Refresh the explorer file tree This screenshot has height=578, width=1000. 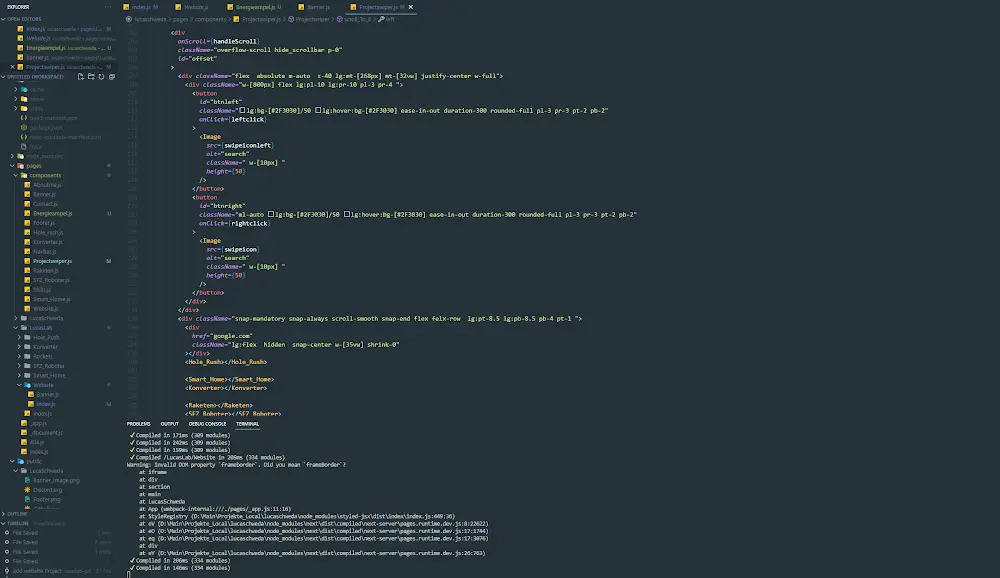[x=100, y=76]
